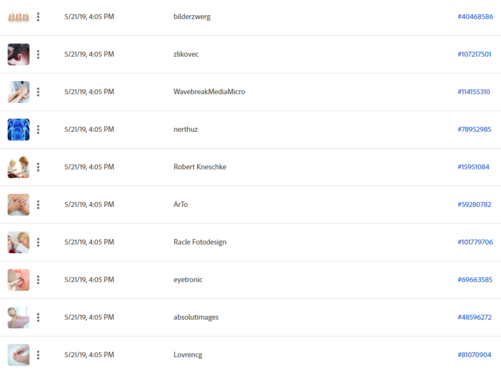Click three-dot menu beside WavebreakMediaMicro entry
This screenshot has height=373, width=501.
(38, 92)
